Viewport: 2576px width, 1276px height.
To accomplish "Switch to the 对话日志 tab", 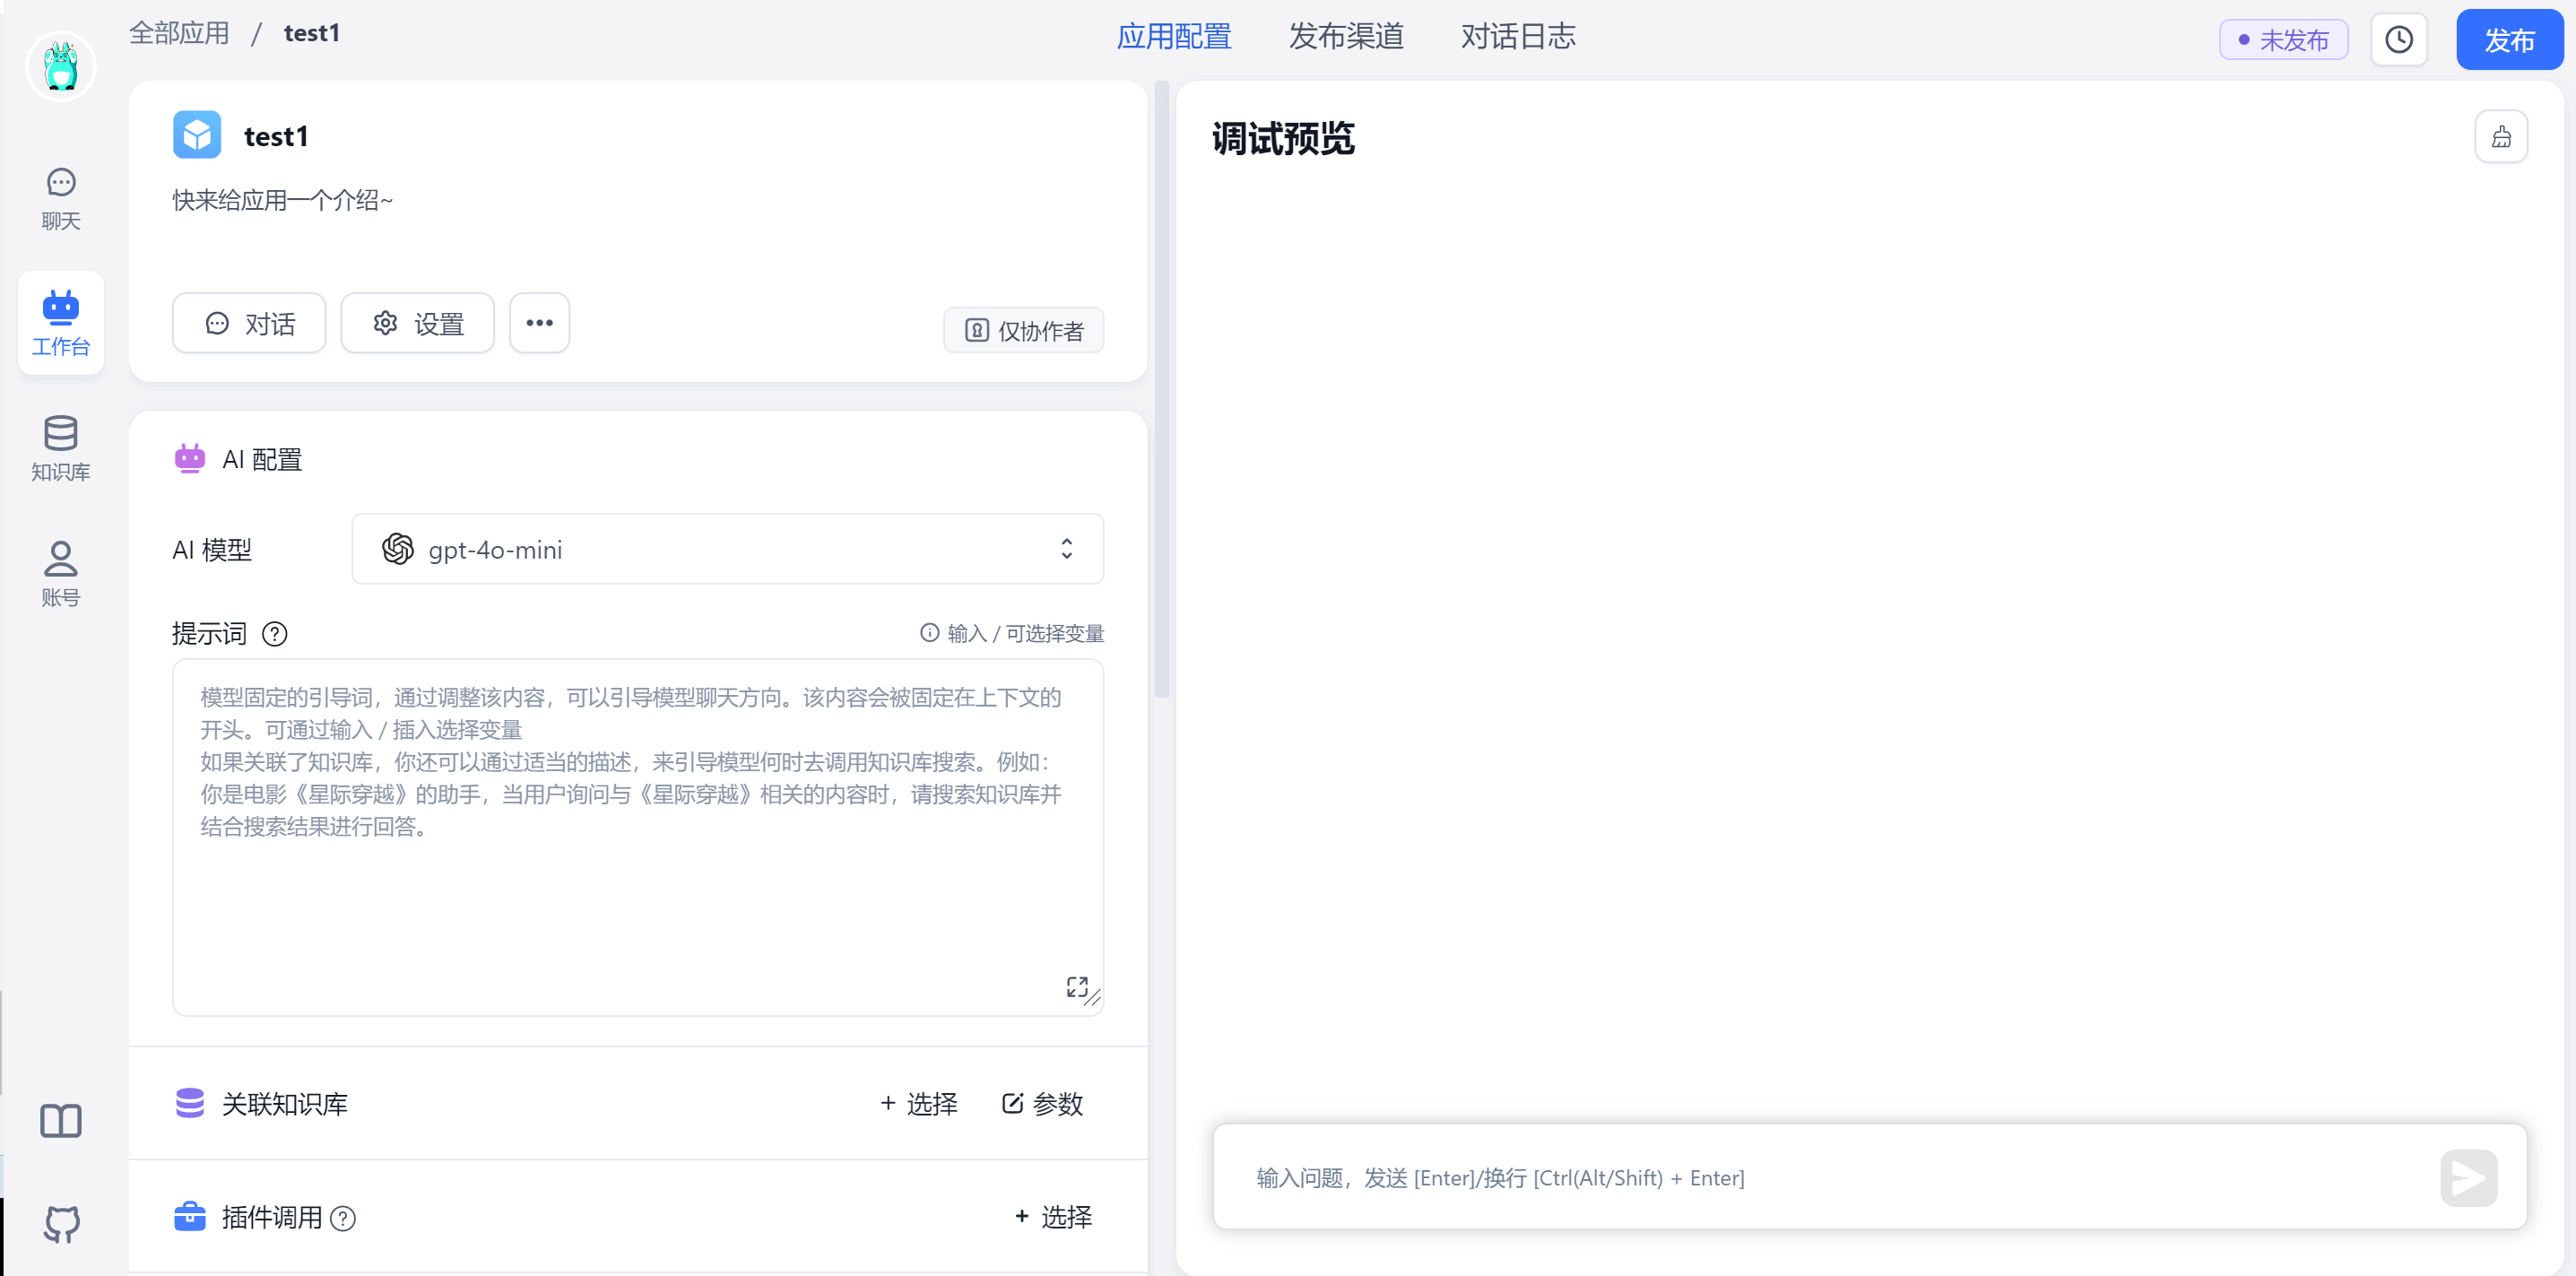I will click(1517, 37).
